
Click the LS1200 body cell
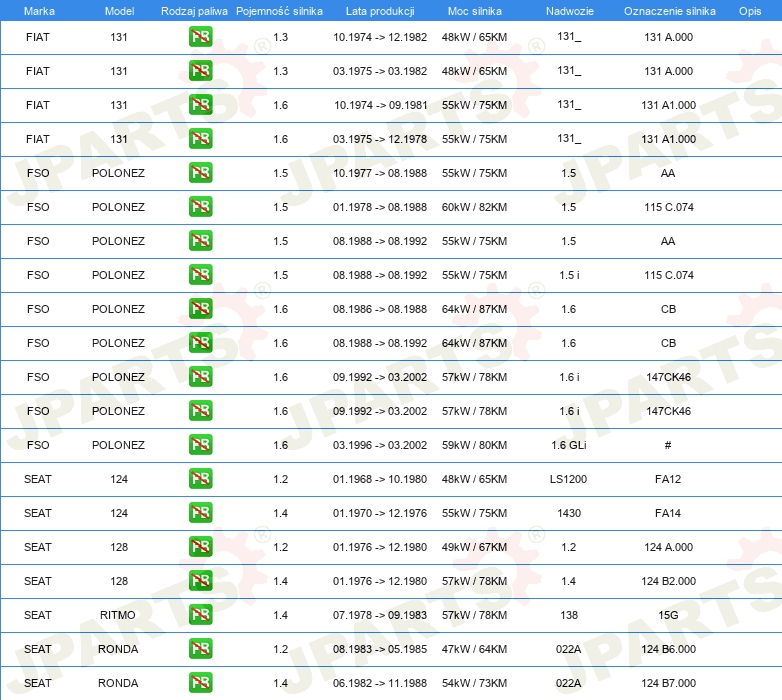tap(568, 479)
